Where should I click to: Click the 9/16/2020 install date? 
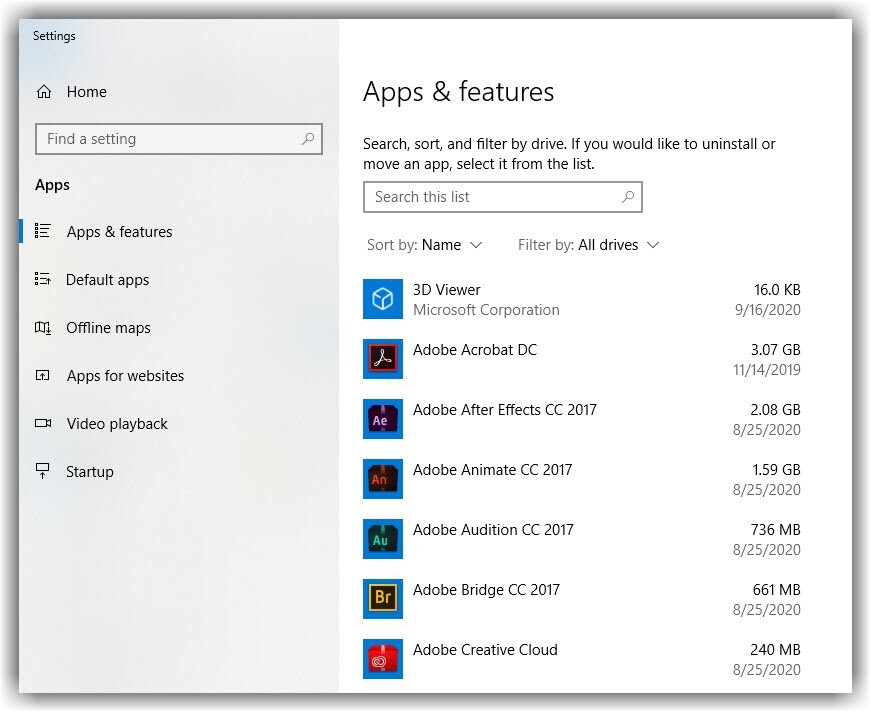[x=768, y=309]
